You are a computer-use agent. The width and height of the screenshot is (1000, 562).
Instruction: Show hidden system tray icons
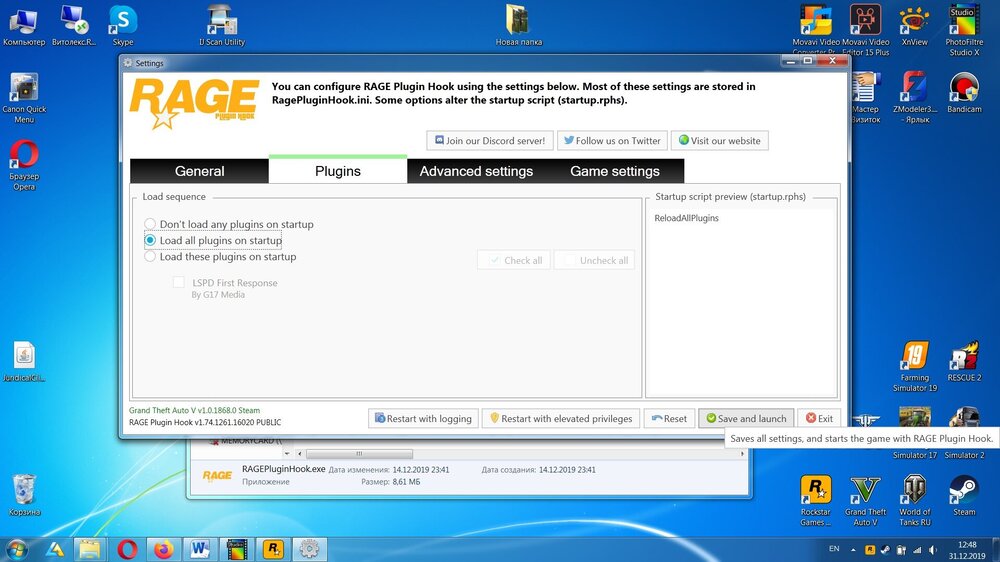[853, 549]
